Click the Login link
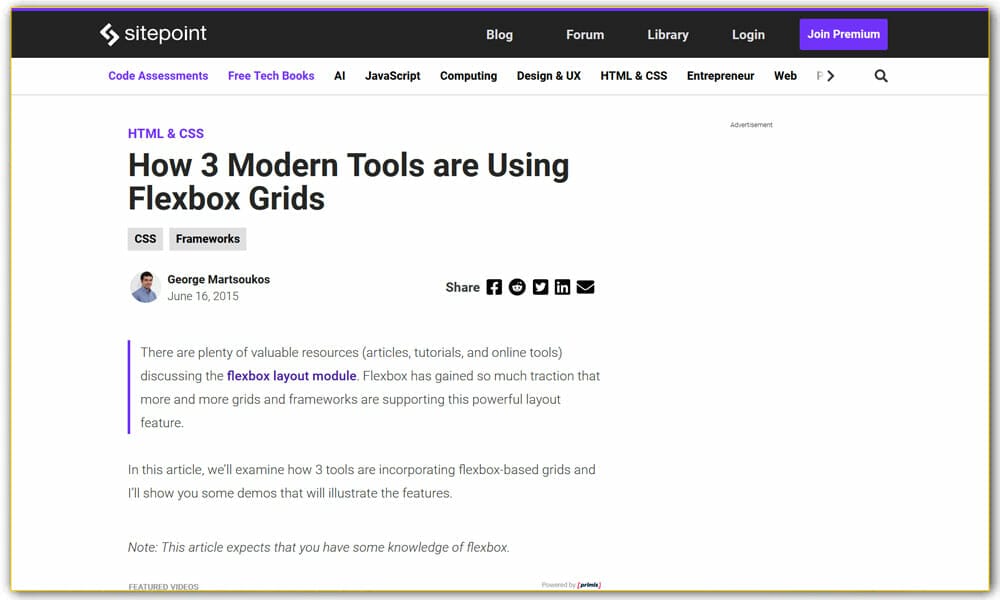The image size is (1000, 600). click(x=748, y=34)
